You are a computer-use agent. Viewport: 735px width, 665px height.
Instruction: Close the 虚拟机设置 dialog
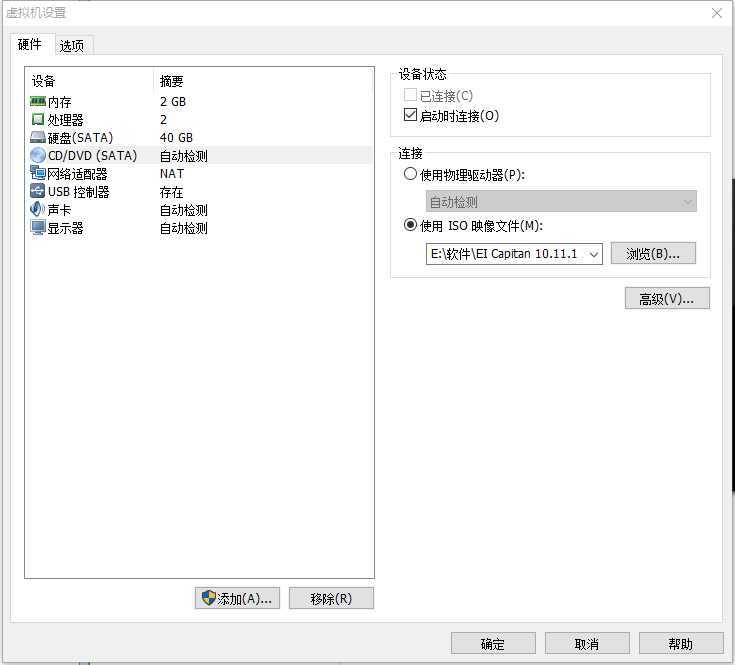pyautogui.click(x=717, y=13)
